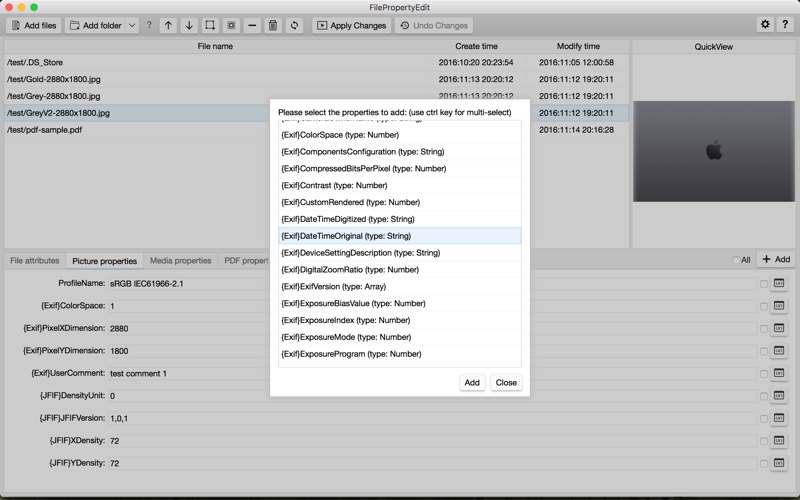Expand the Add folder dropdown arrow

pyautogui.click(x=132, y=26)
